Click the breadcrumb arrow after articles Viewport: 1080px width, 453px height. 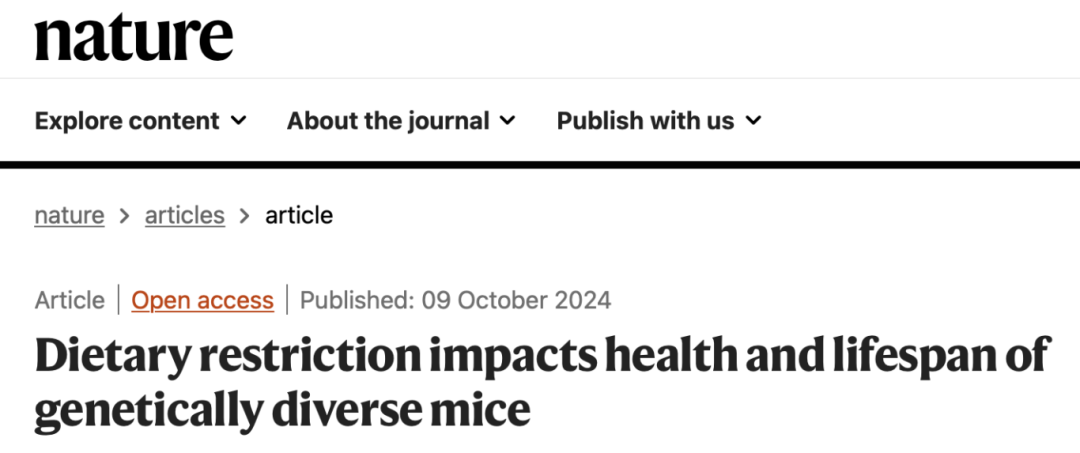[x=245, y=216]
